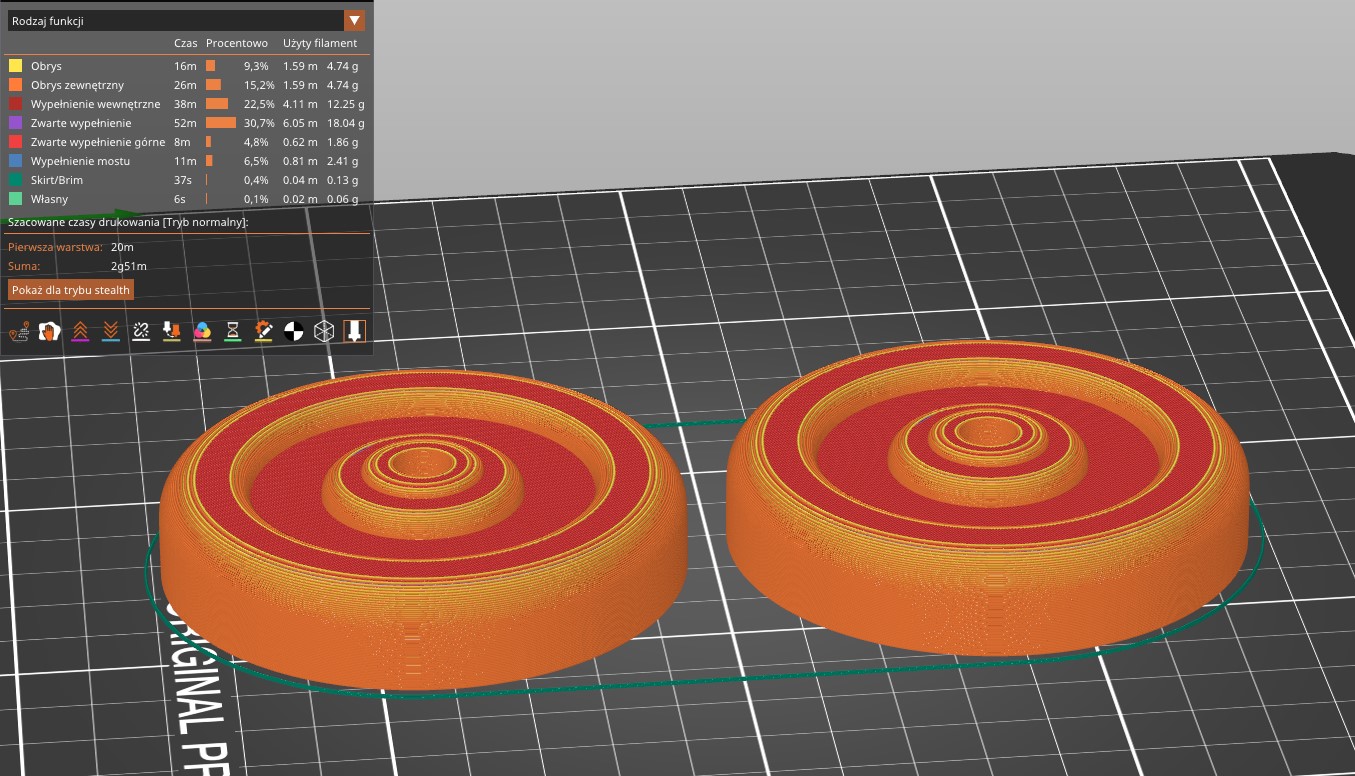Toggle wipe moves with the hand icon
Image resolution: width=1355 pixels, height=776 pixels.
click(x=49, y=331)
